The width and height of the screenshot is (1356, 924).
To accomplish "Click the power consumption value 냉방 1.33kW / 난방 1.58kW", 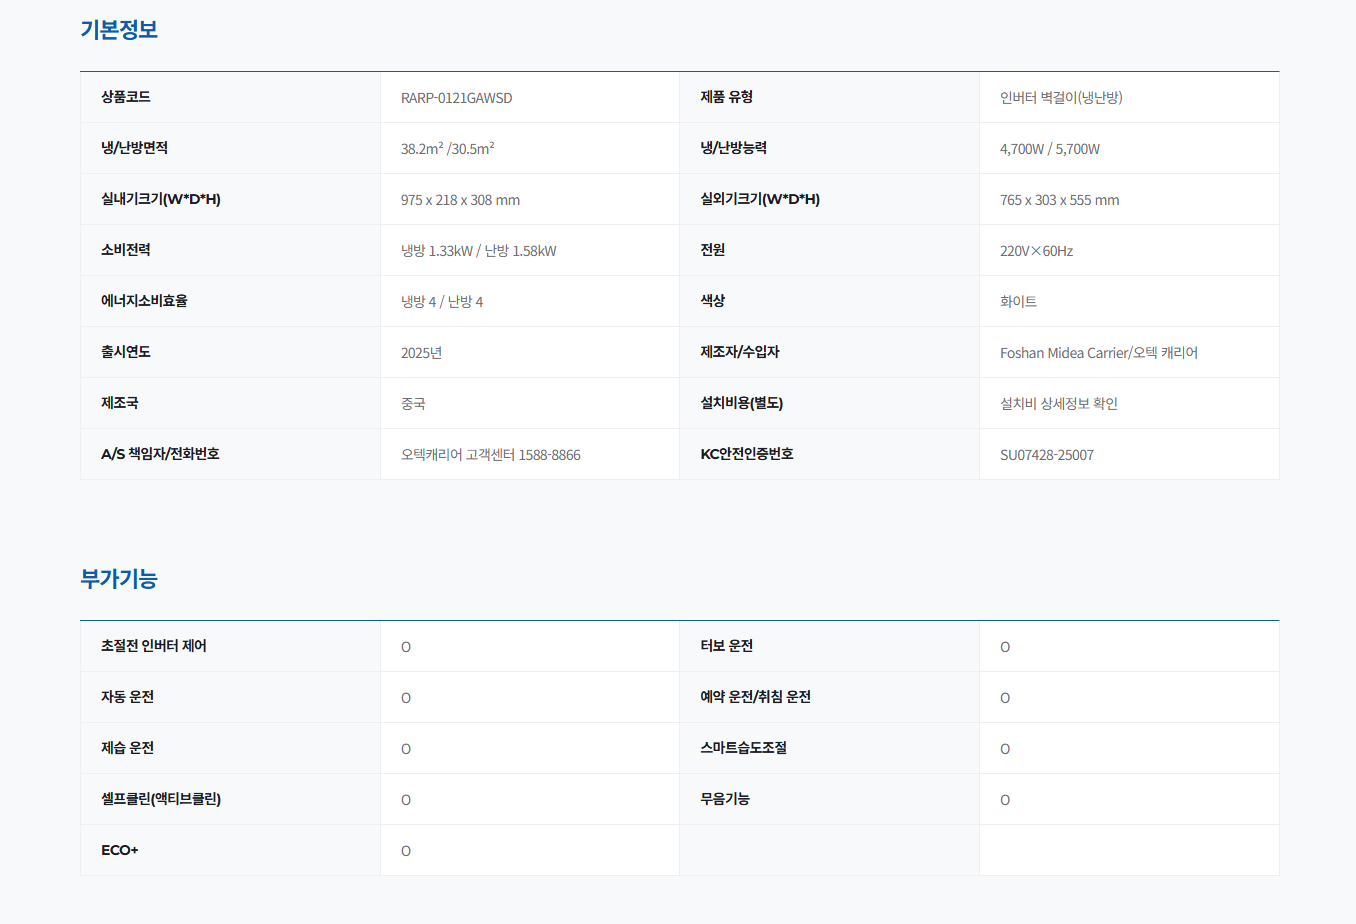I will pos(478,251).
